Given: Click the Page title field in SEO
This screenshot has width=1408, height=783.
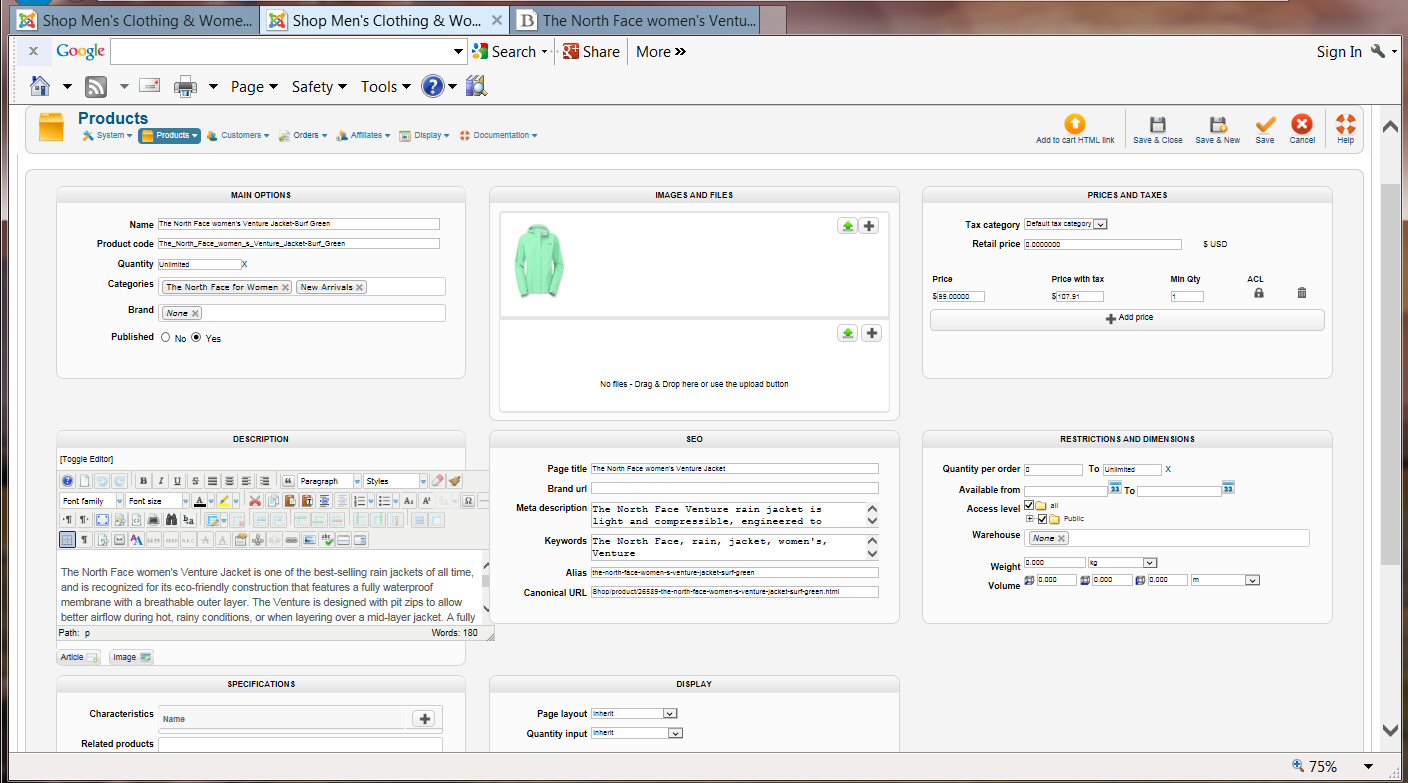Looking at the screenshot, I should (734, 468).
